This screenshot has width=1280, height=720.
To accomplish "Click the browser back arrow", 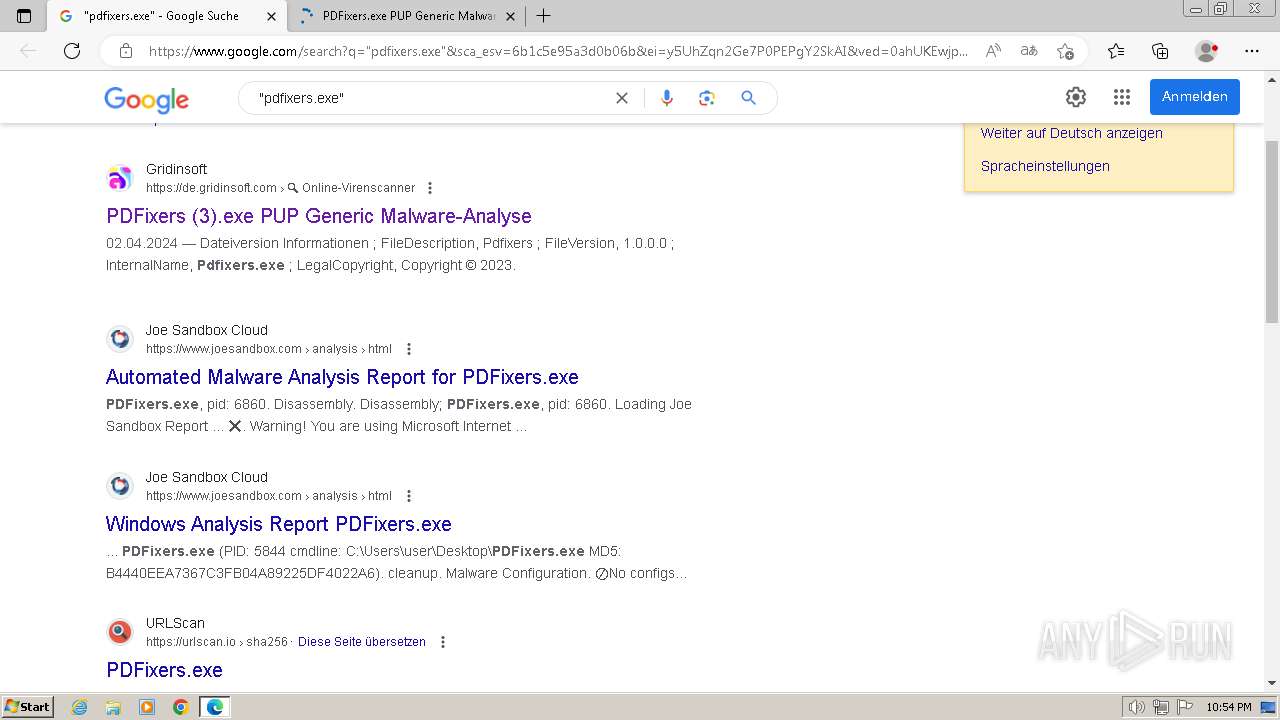I will (28, 51).
